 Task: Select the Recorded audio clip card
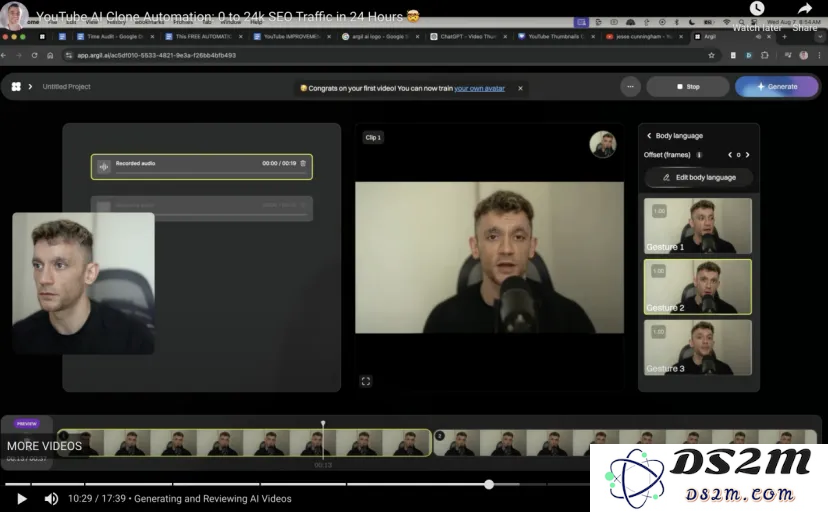(202, 167)
